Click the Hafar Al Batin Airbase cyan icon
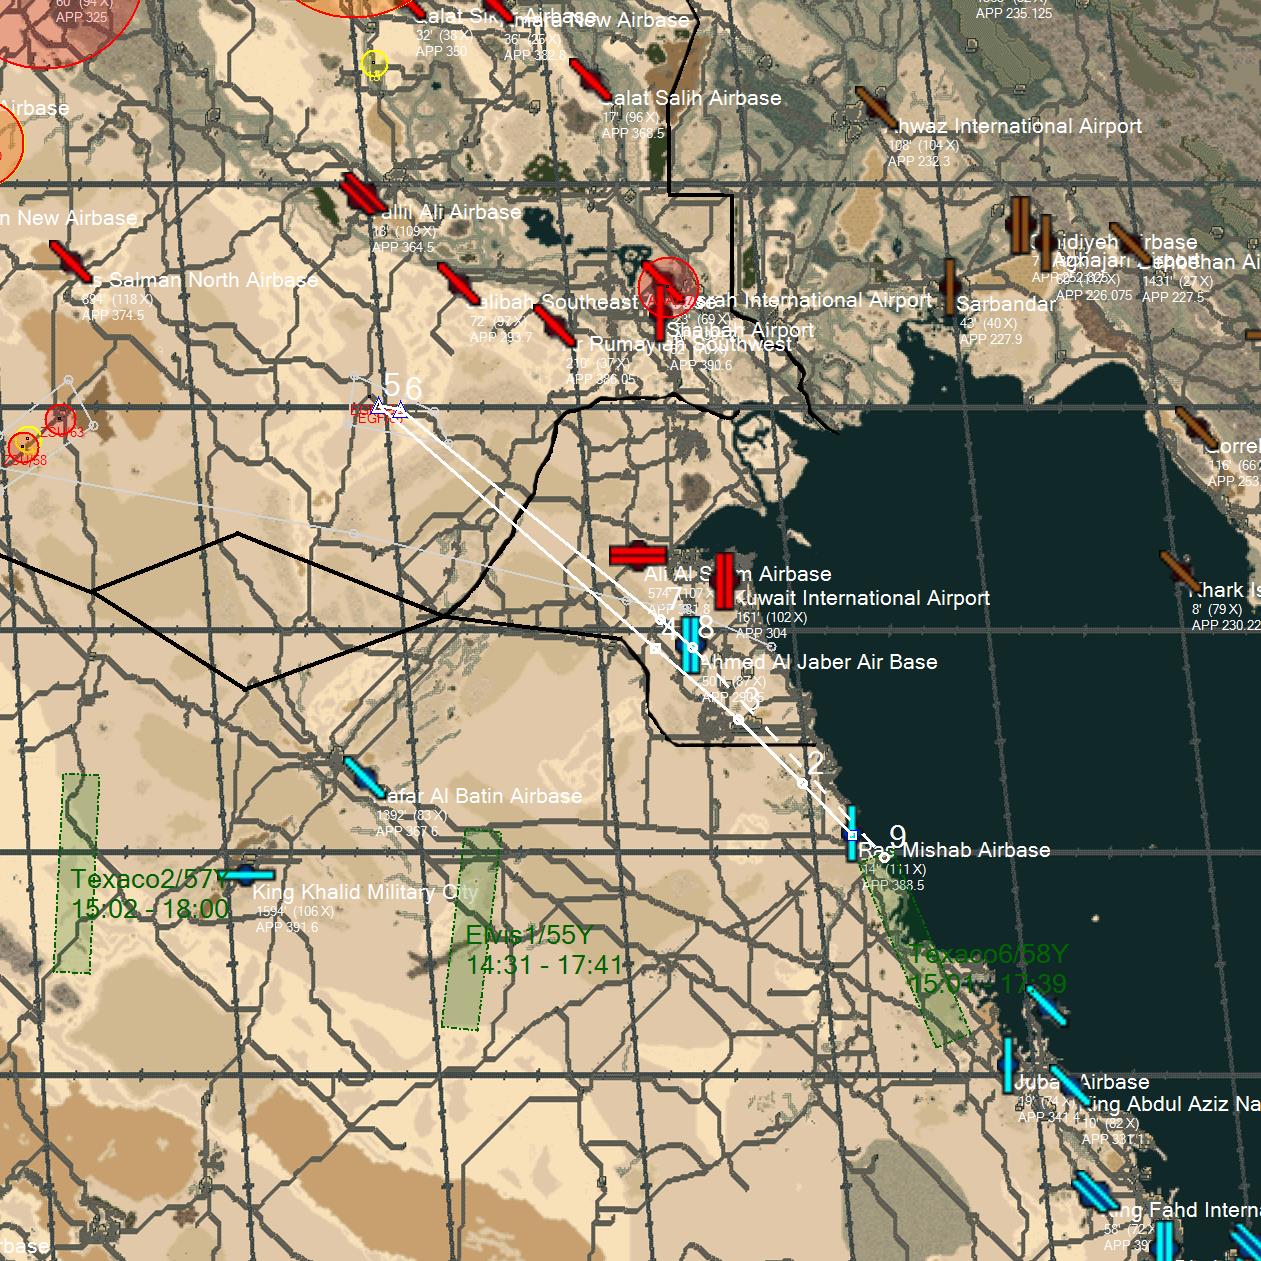The height and width of the screenshot is (1261, 1261). [365, 778]
